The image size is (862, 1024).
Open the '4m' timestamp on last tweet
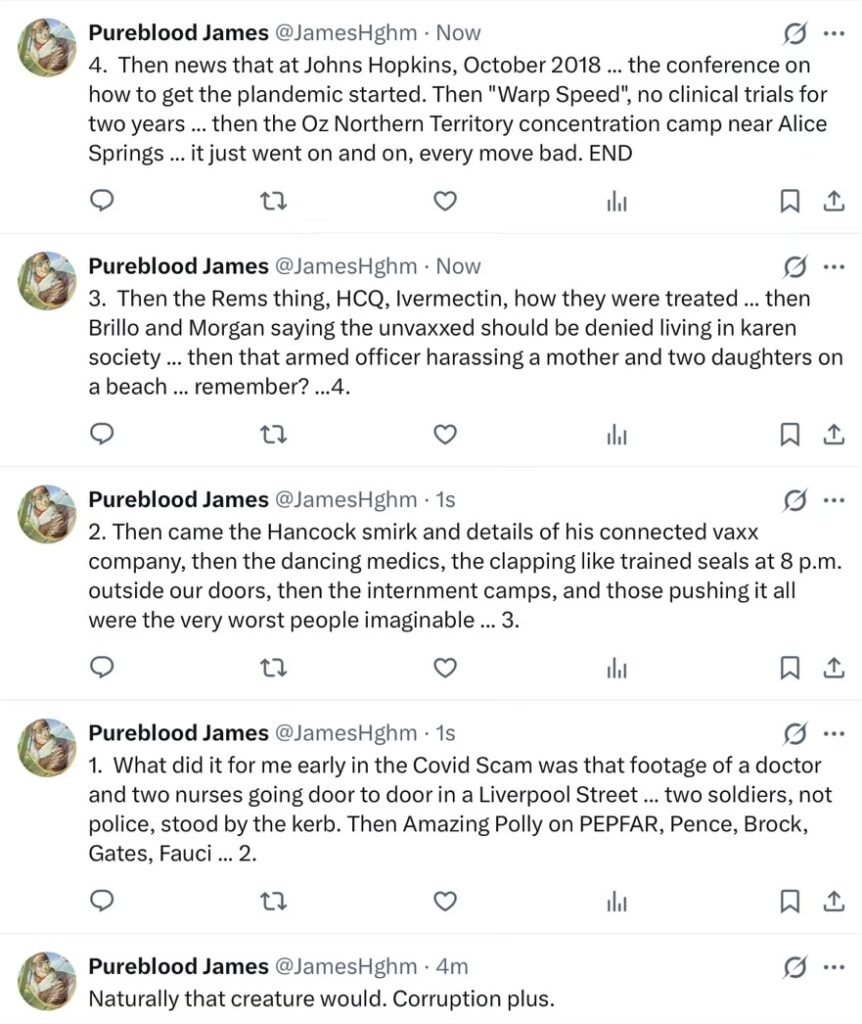[x=451, y=967]
